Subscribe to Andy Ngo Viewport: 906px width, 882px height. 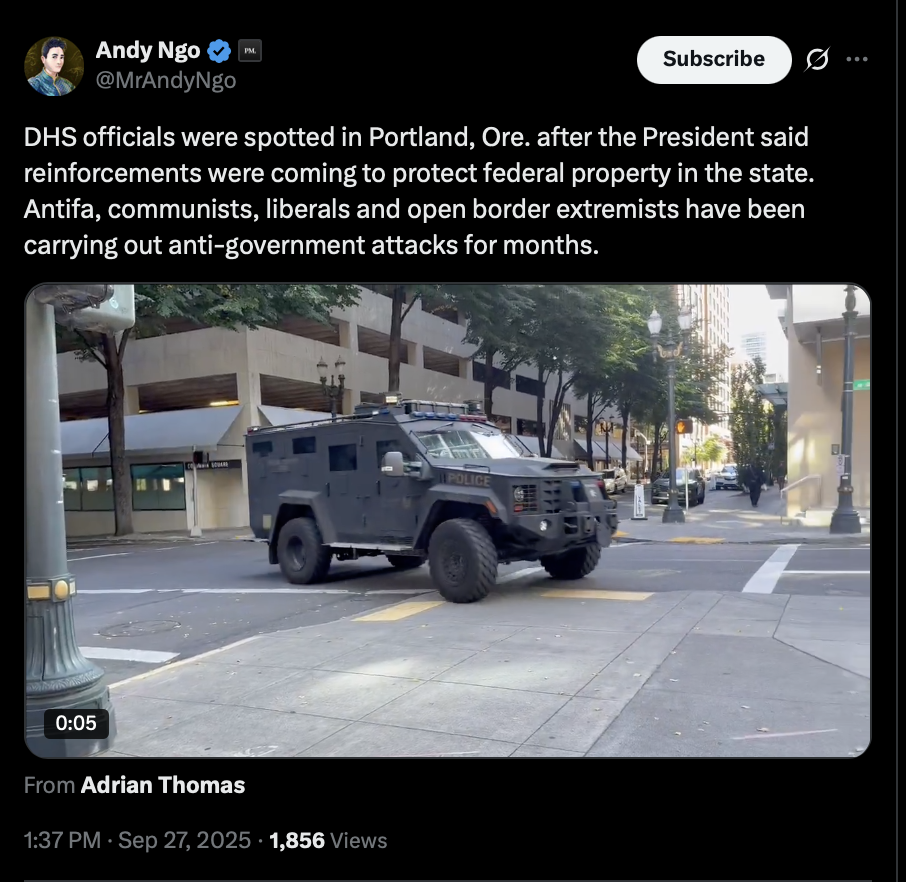point(714,60)
